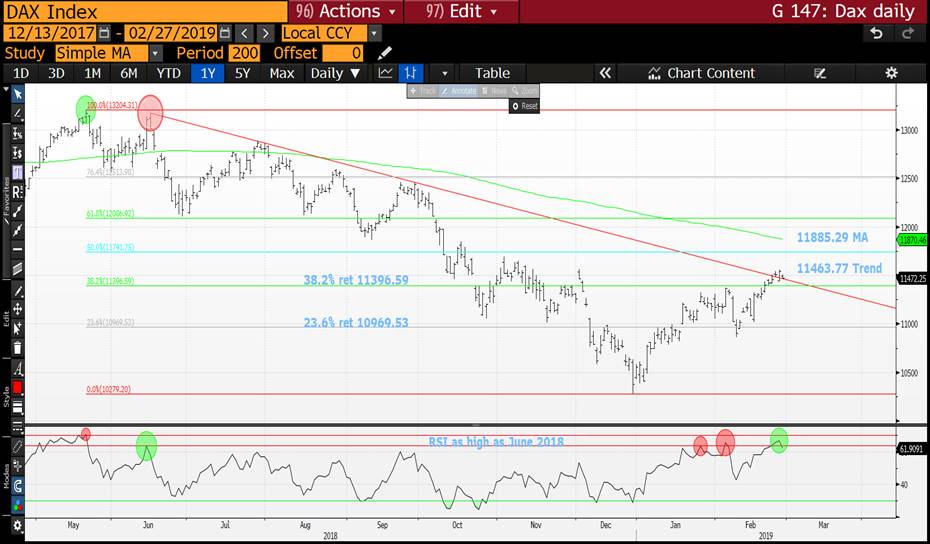Viewport: 930px width, 544px height.
Task: Shift date range forward with right arrow
Action: (x=265, y=33)
